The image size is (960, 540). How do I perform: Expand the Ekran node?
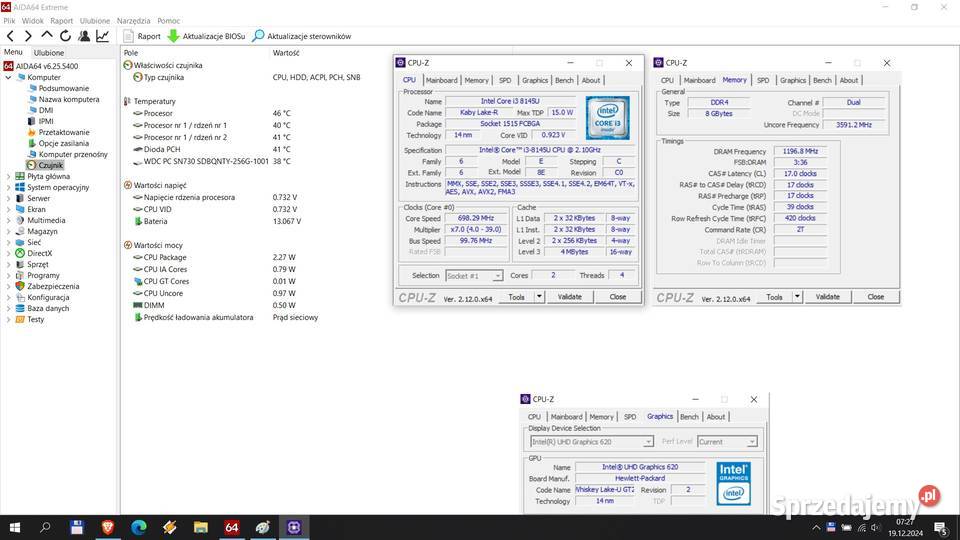coord(8,209)
